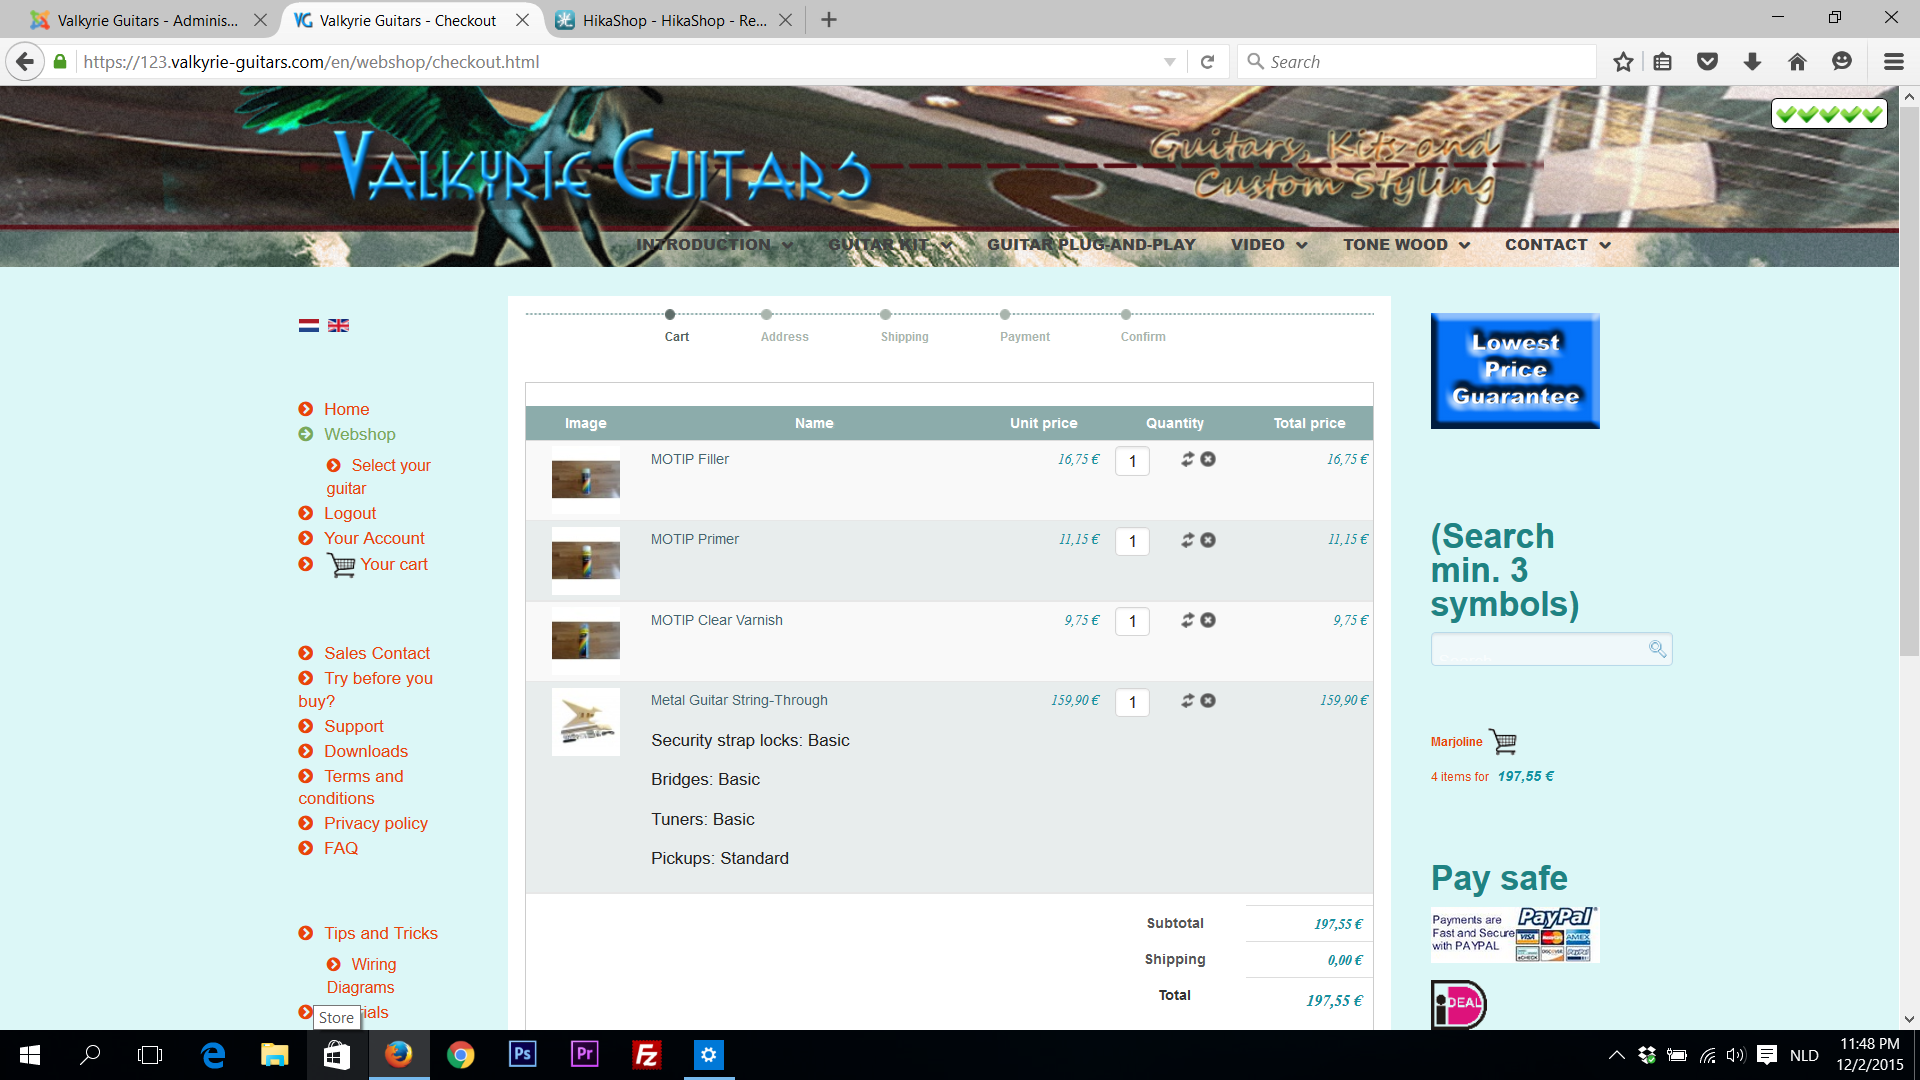Click refresh icon for MOTIP Filler quantity
This screenshot has height=1080, width=1920.
(x=1187, y=459)
